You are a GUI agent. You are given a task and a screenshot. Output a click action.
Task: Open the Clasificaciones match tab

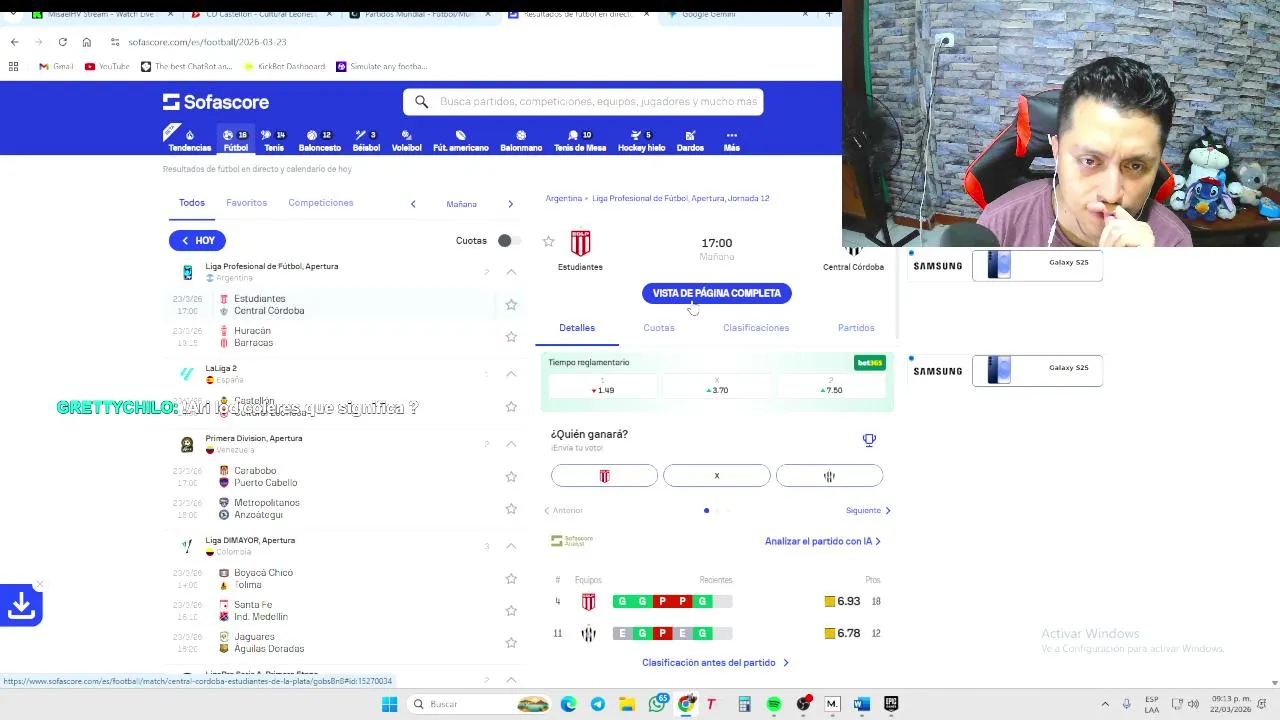coord(756,328)
